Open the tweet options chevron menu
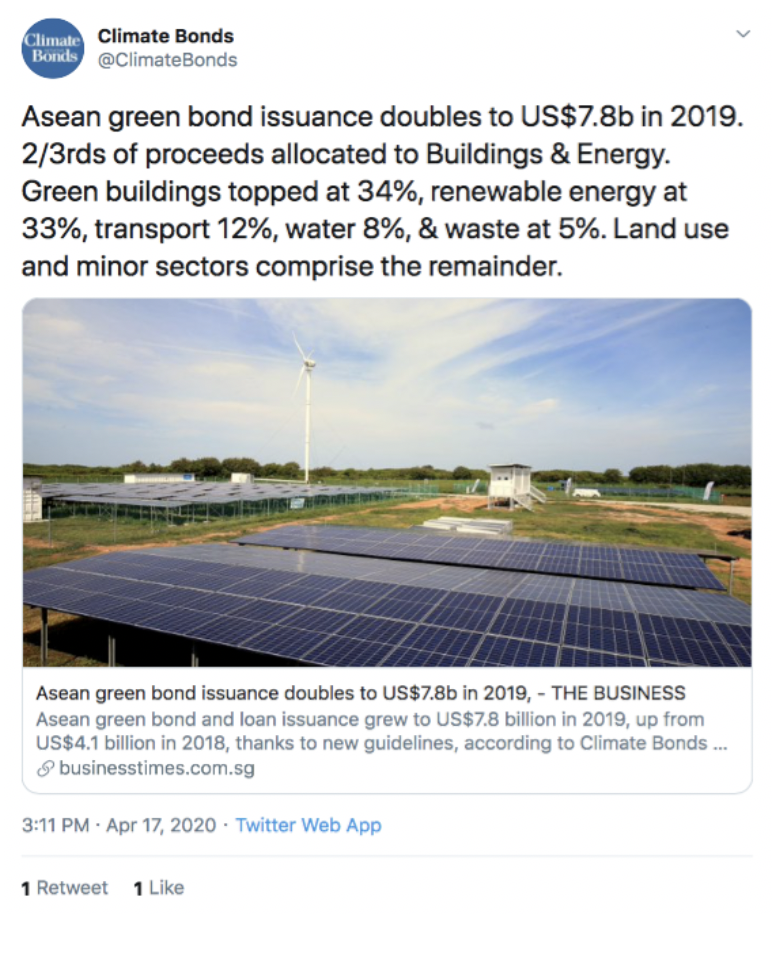 [x=743, y=34]
